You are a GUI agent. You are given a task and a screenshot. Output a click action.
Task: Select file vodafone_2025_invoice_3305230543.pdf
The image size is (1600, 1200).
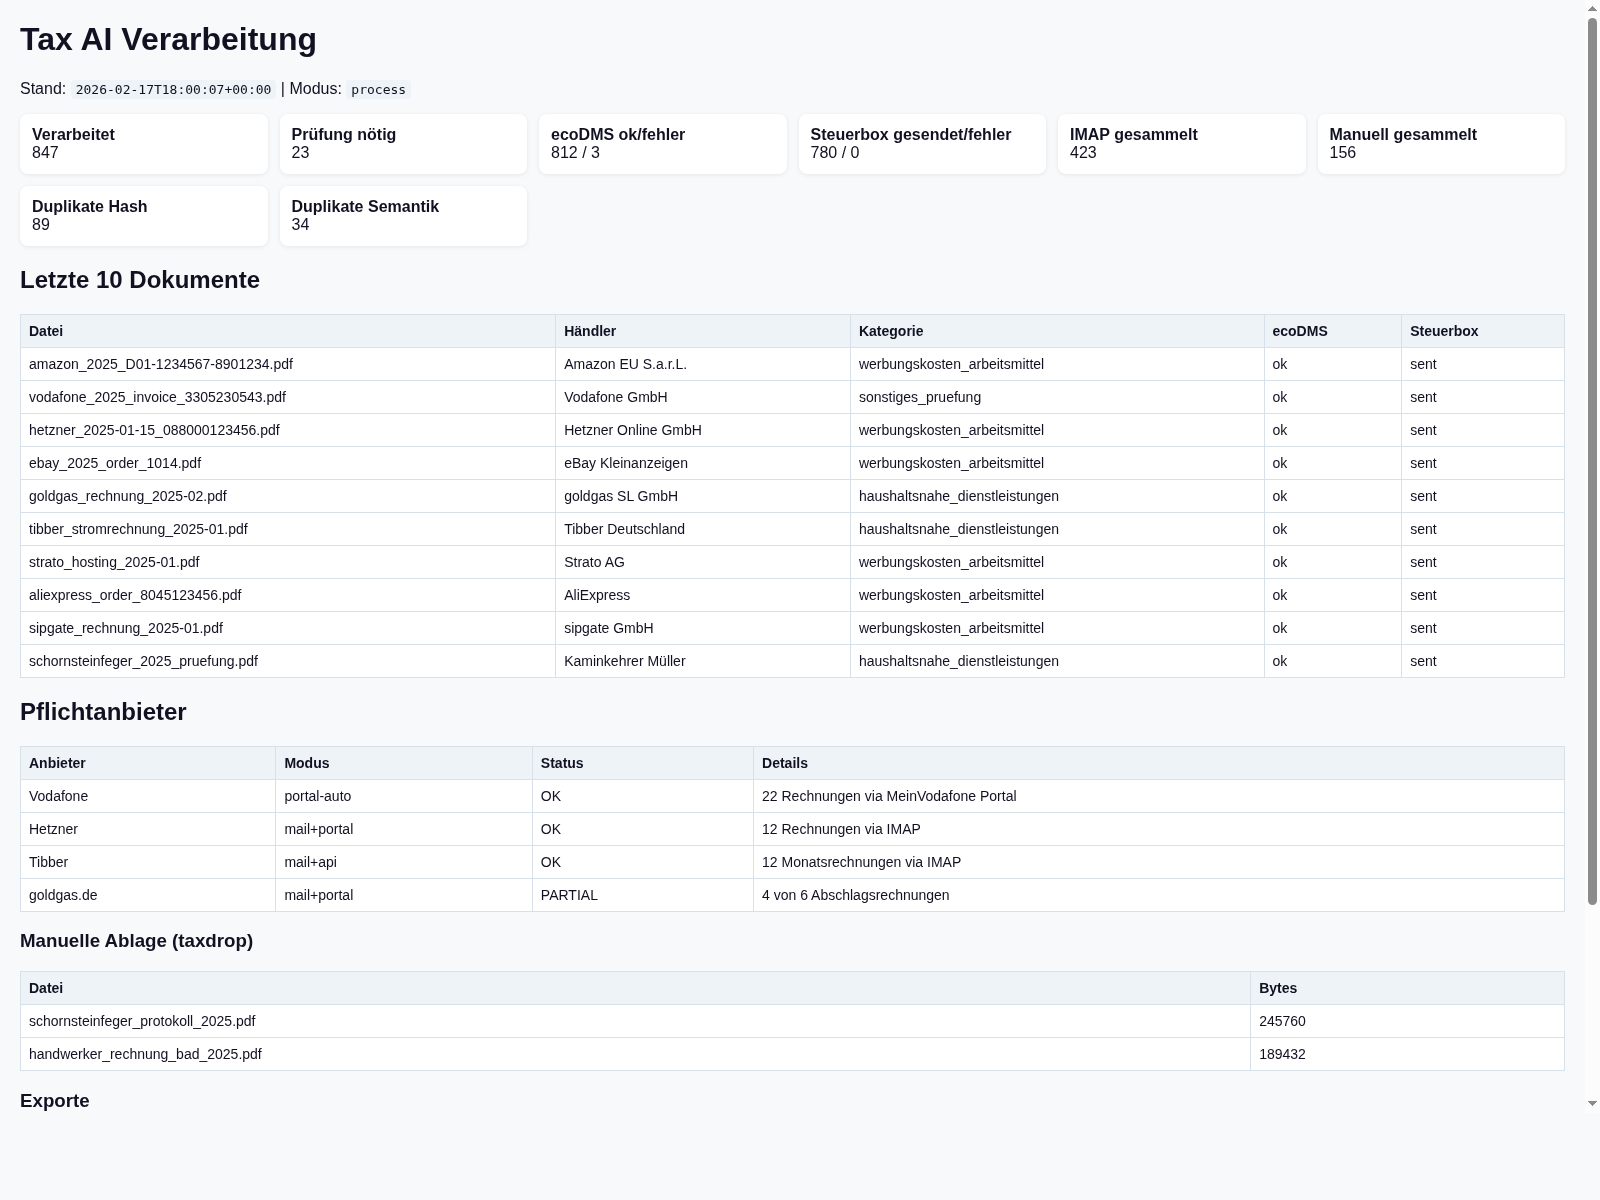pyautogui.click(x=157, y=397)
